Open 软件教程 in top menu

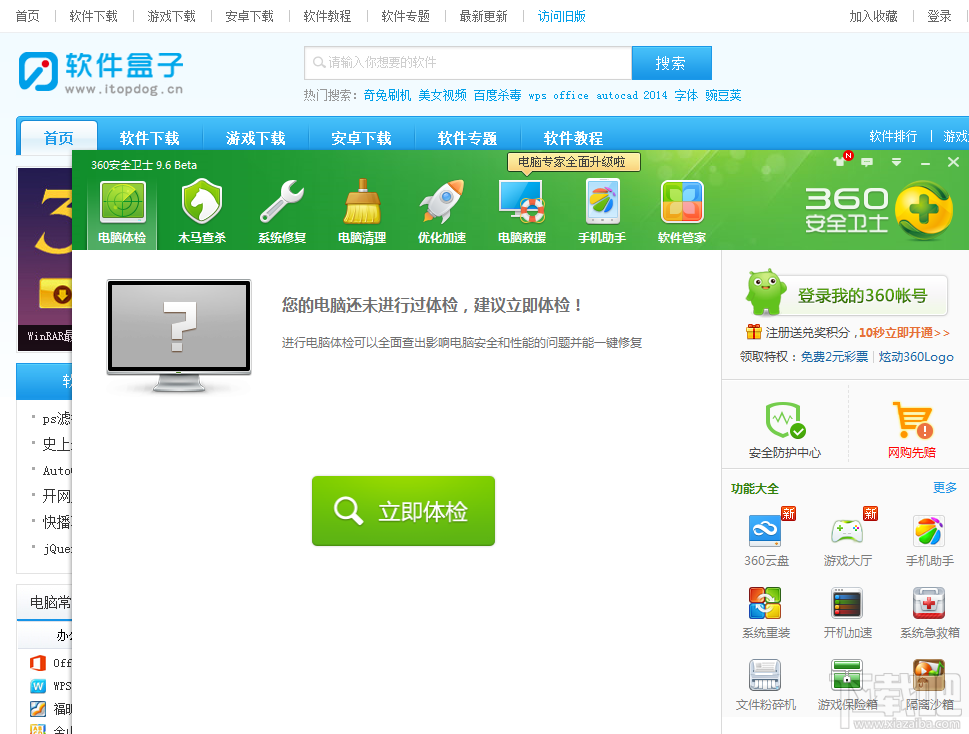click(x=327, y=16)
